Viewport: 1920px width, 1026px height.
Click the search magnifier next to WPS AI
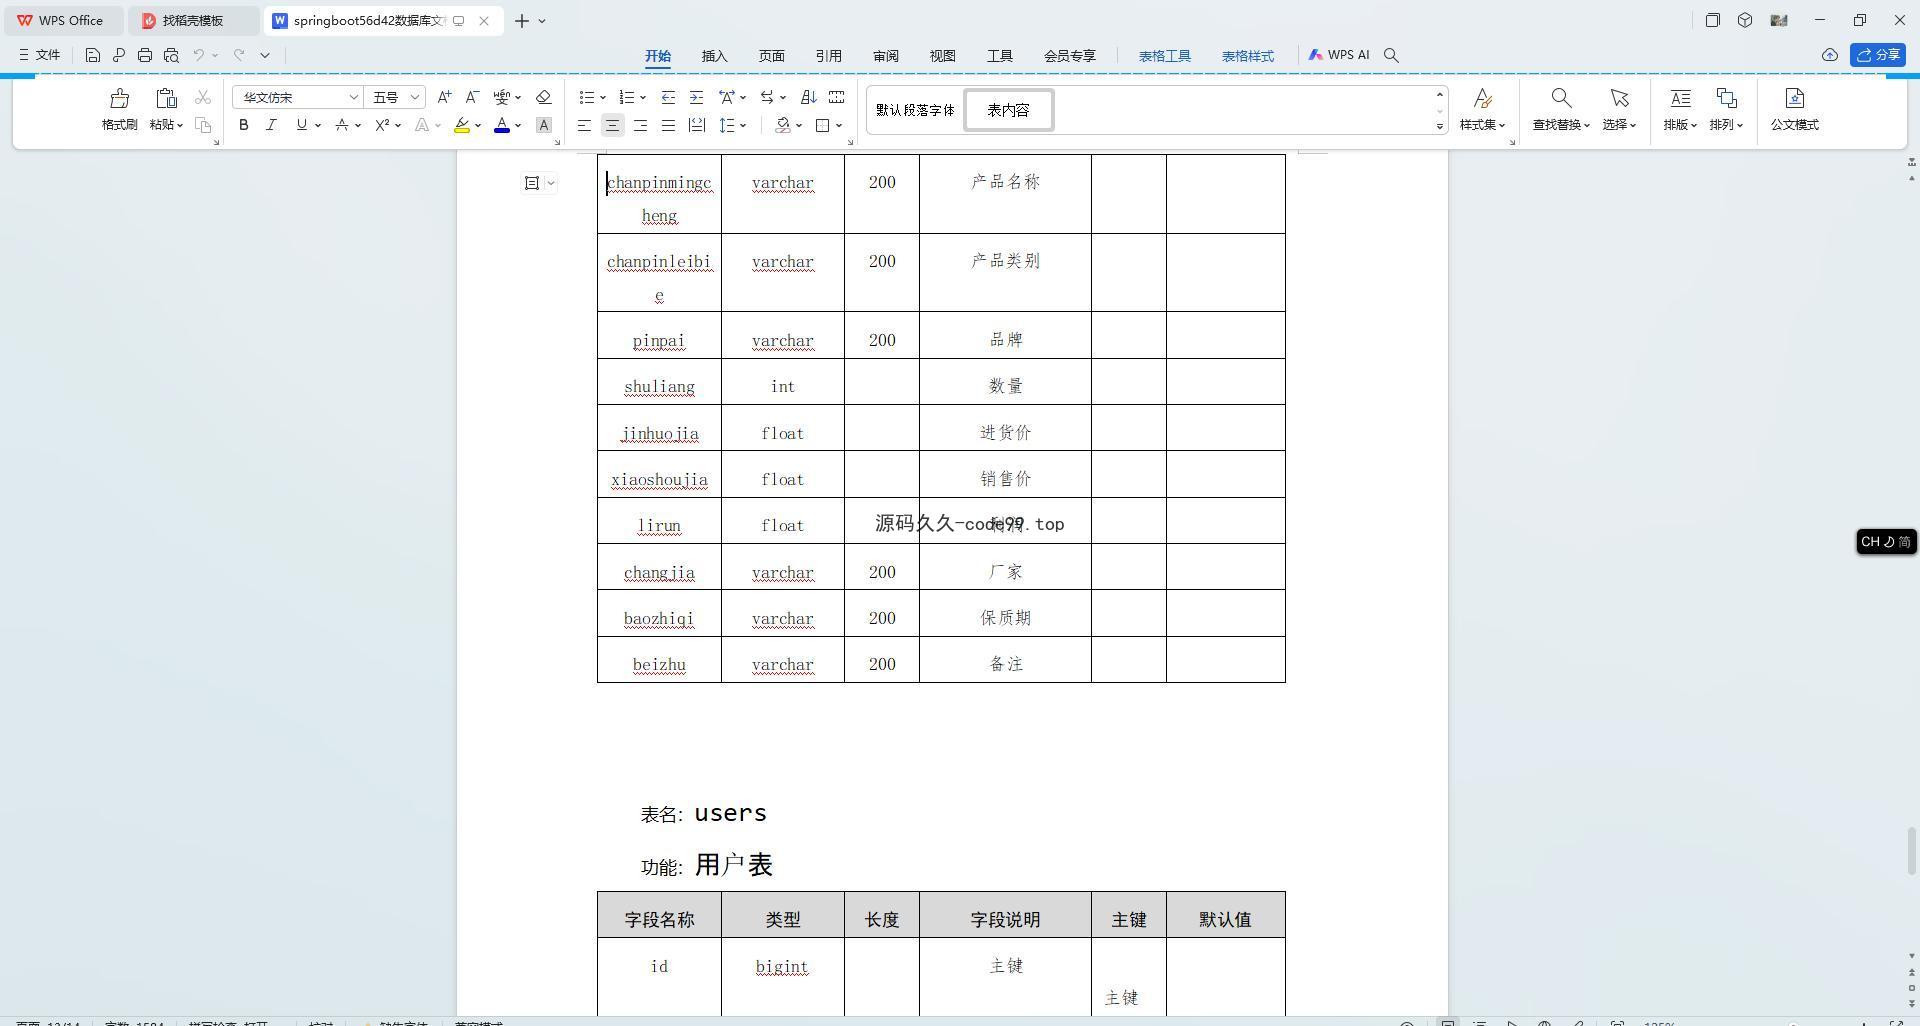coord(1391,55)
